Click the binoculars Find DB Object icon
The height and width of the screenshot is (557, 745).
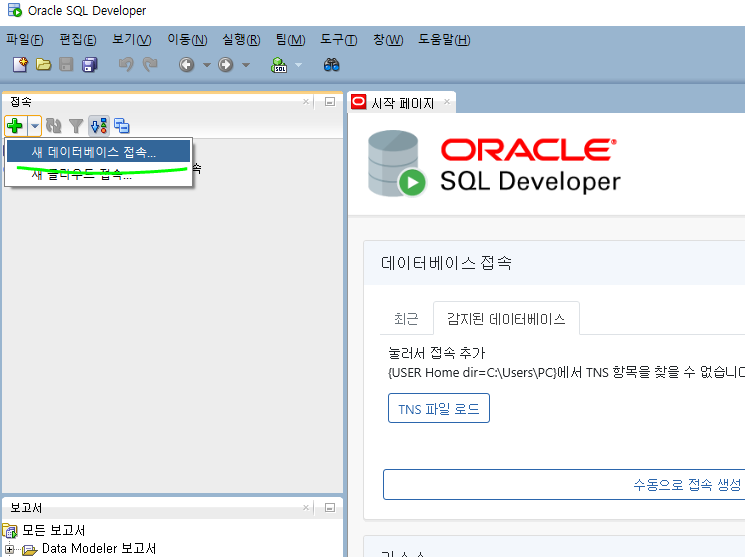(331, 65)
